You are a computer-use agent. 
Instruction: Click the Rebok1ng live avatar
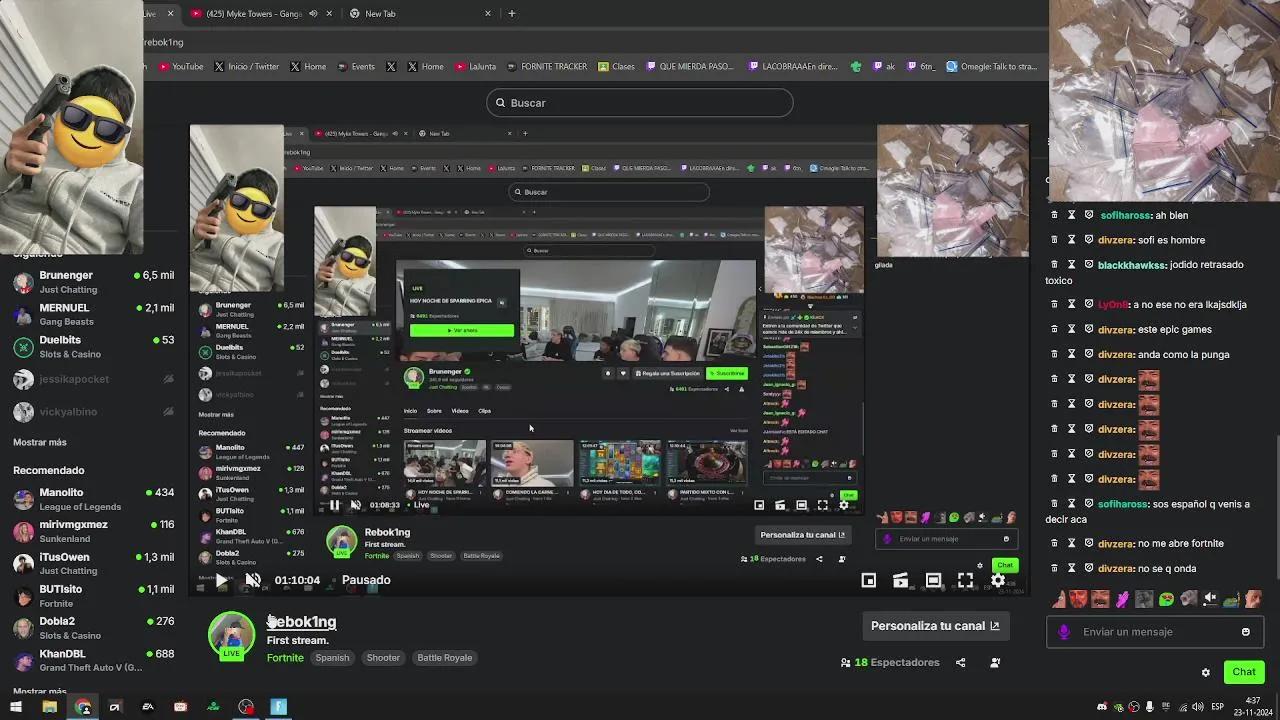(232, 636)
